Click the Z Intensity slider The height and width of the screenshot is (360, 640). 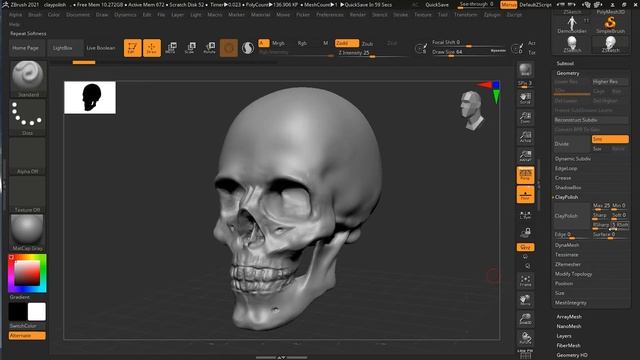pyautogui.click(x=372, y=53)
